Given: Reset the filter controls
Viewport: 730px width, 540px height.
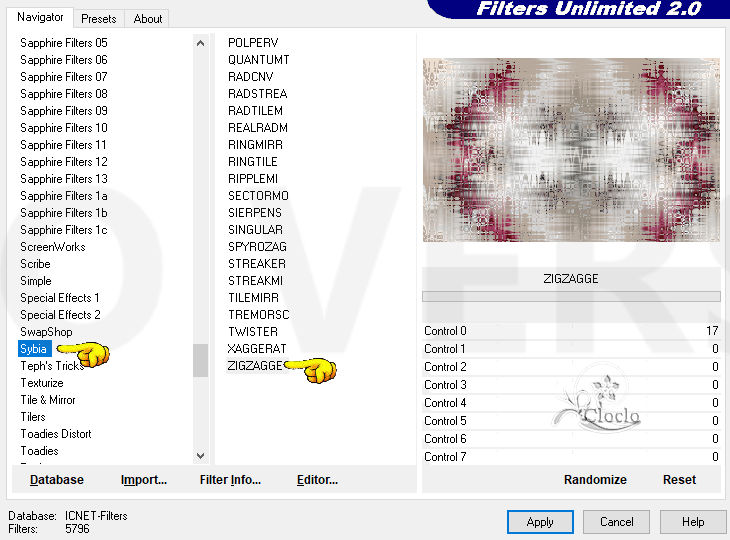Looking at the screenshot, I should [679, 480].
